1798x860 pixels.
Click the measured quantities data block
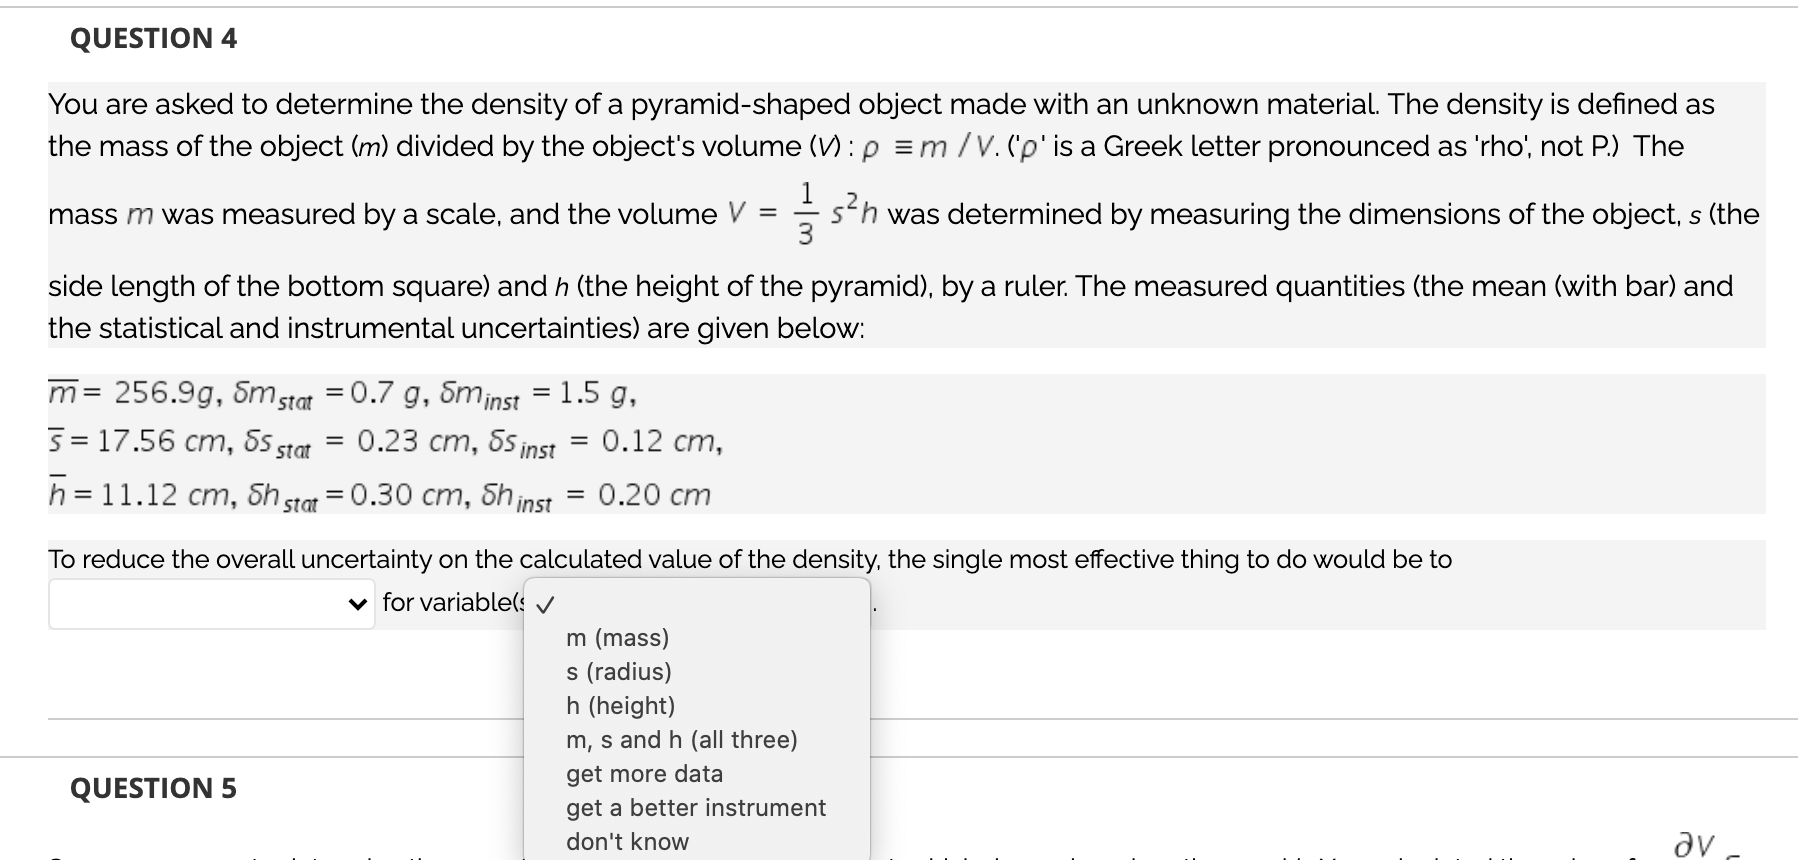tap(380, 440)
